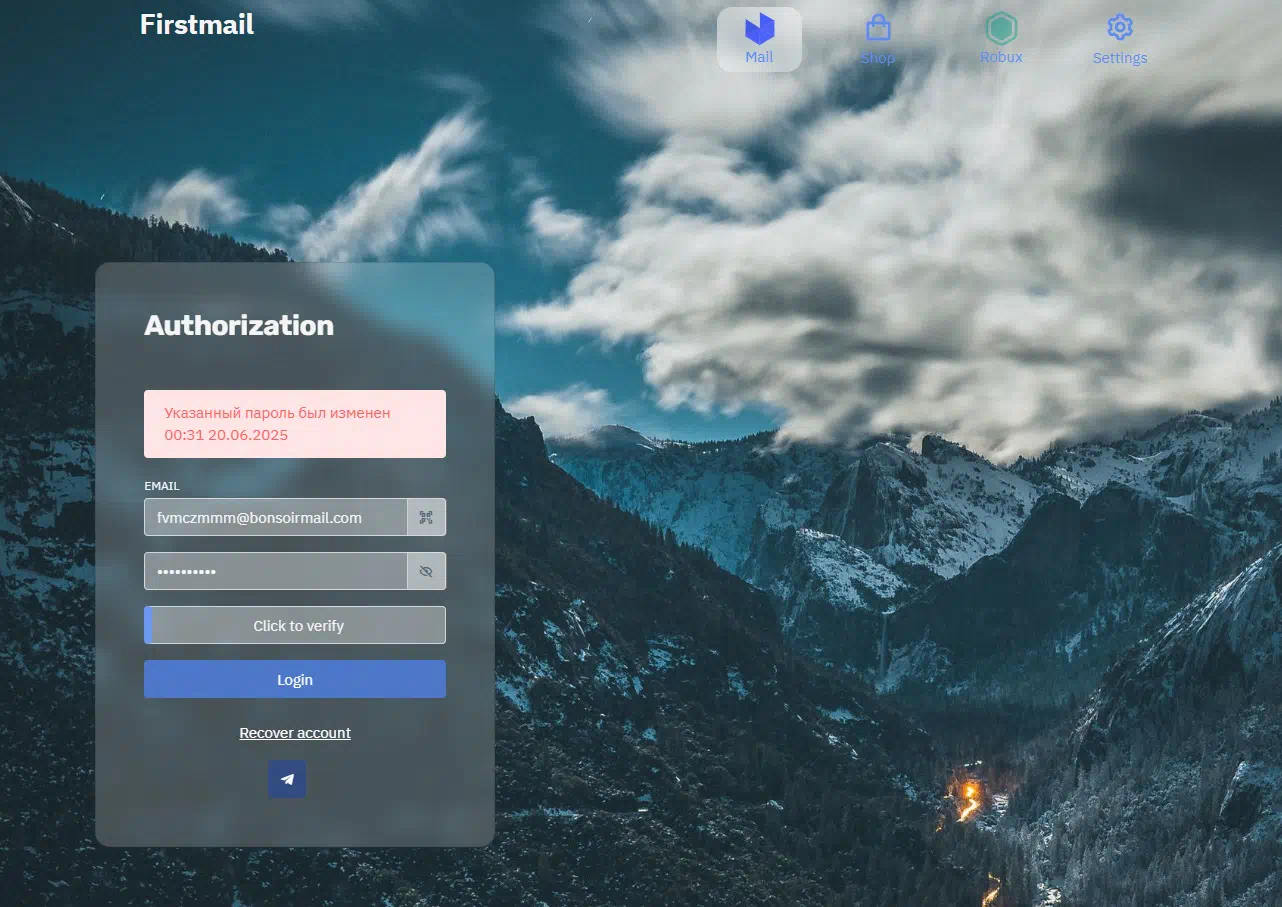Click the Firstmail logo text
The image size is (1282, 907).
(x=197, y=24)
